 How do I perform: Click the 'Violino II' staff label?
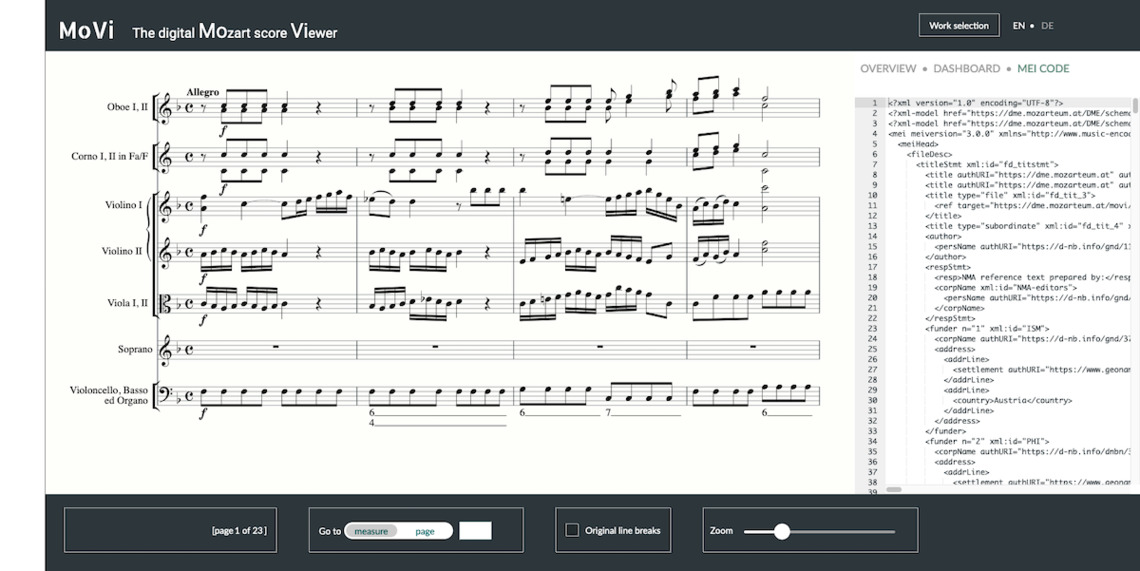(x=122, y=251)
